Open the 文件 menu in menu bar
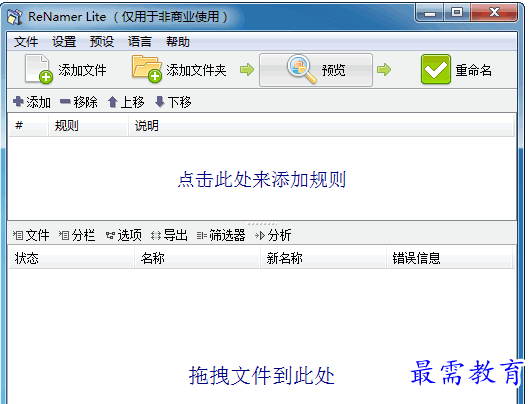 (26, 42)
